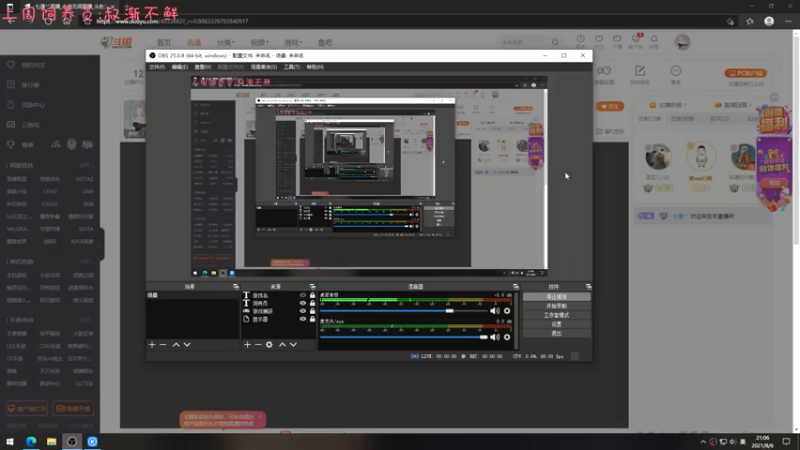Toggle visibility eye of the display (显示器) source

(303, 319)
